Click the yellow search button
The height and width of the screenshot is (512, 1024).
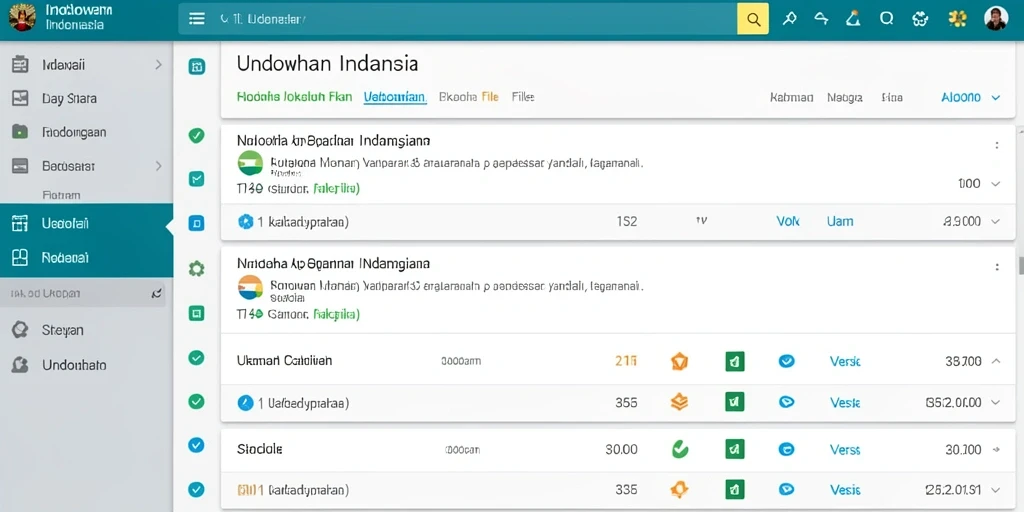click(753, 19)
